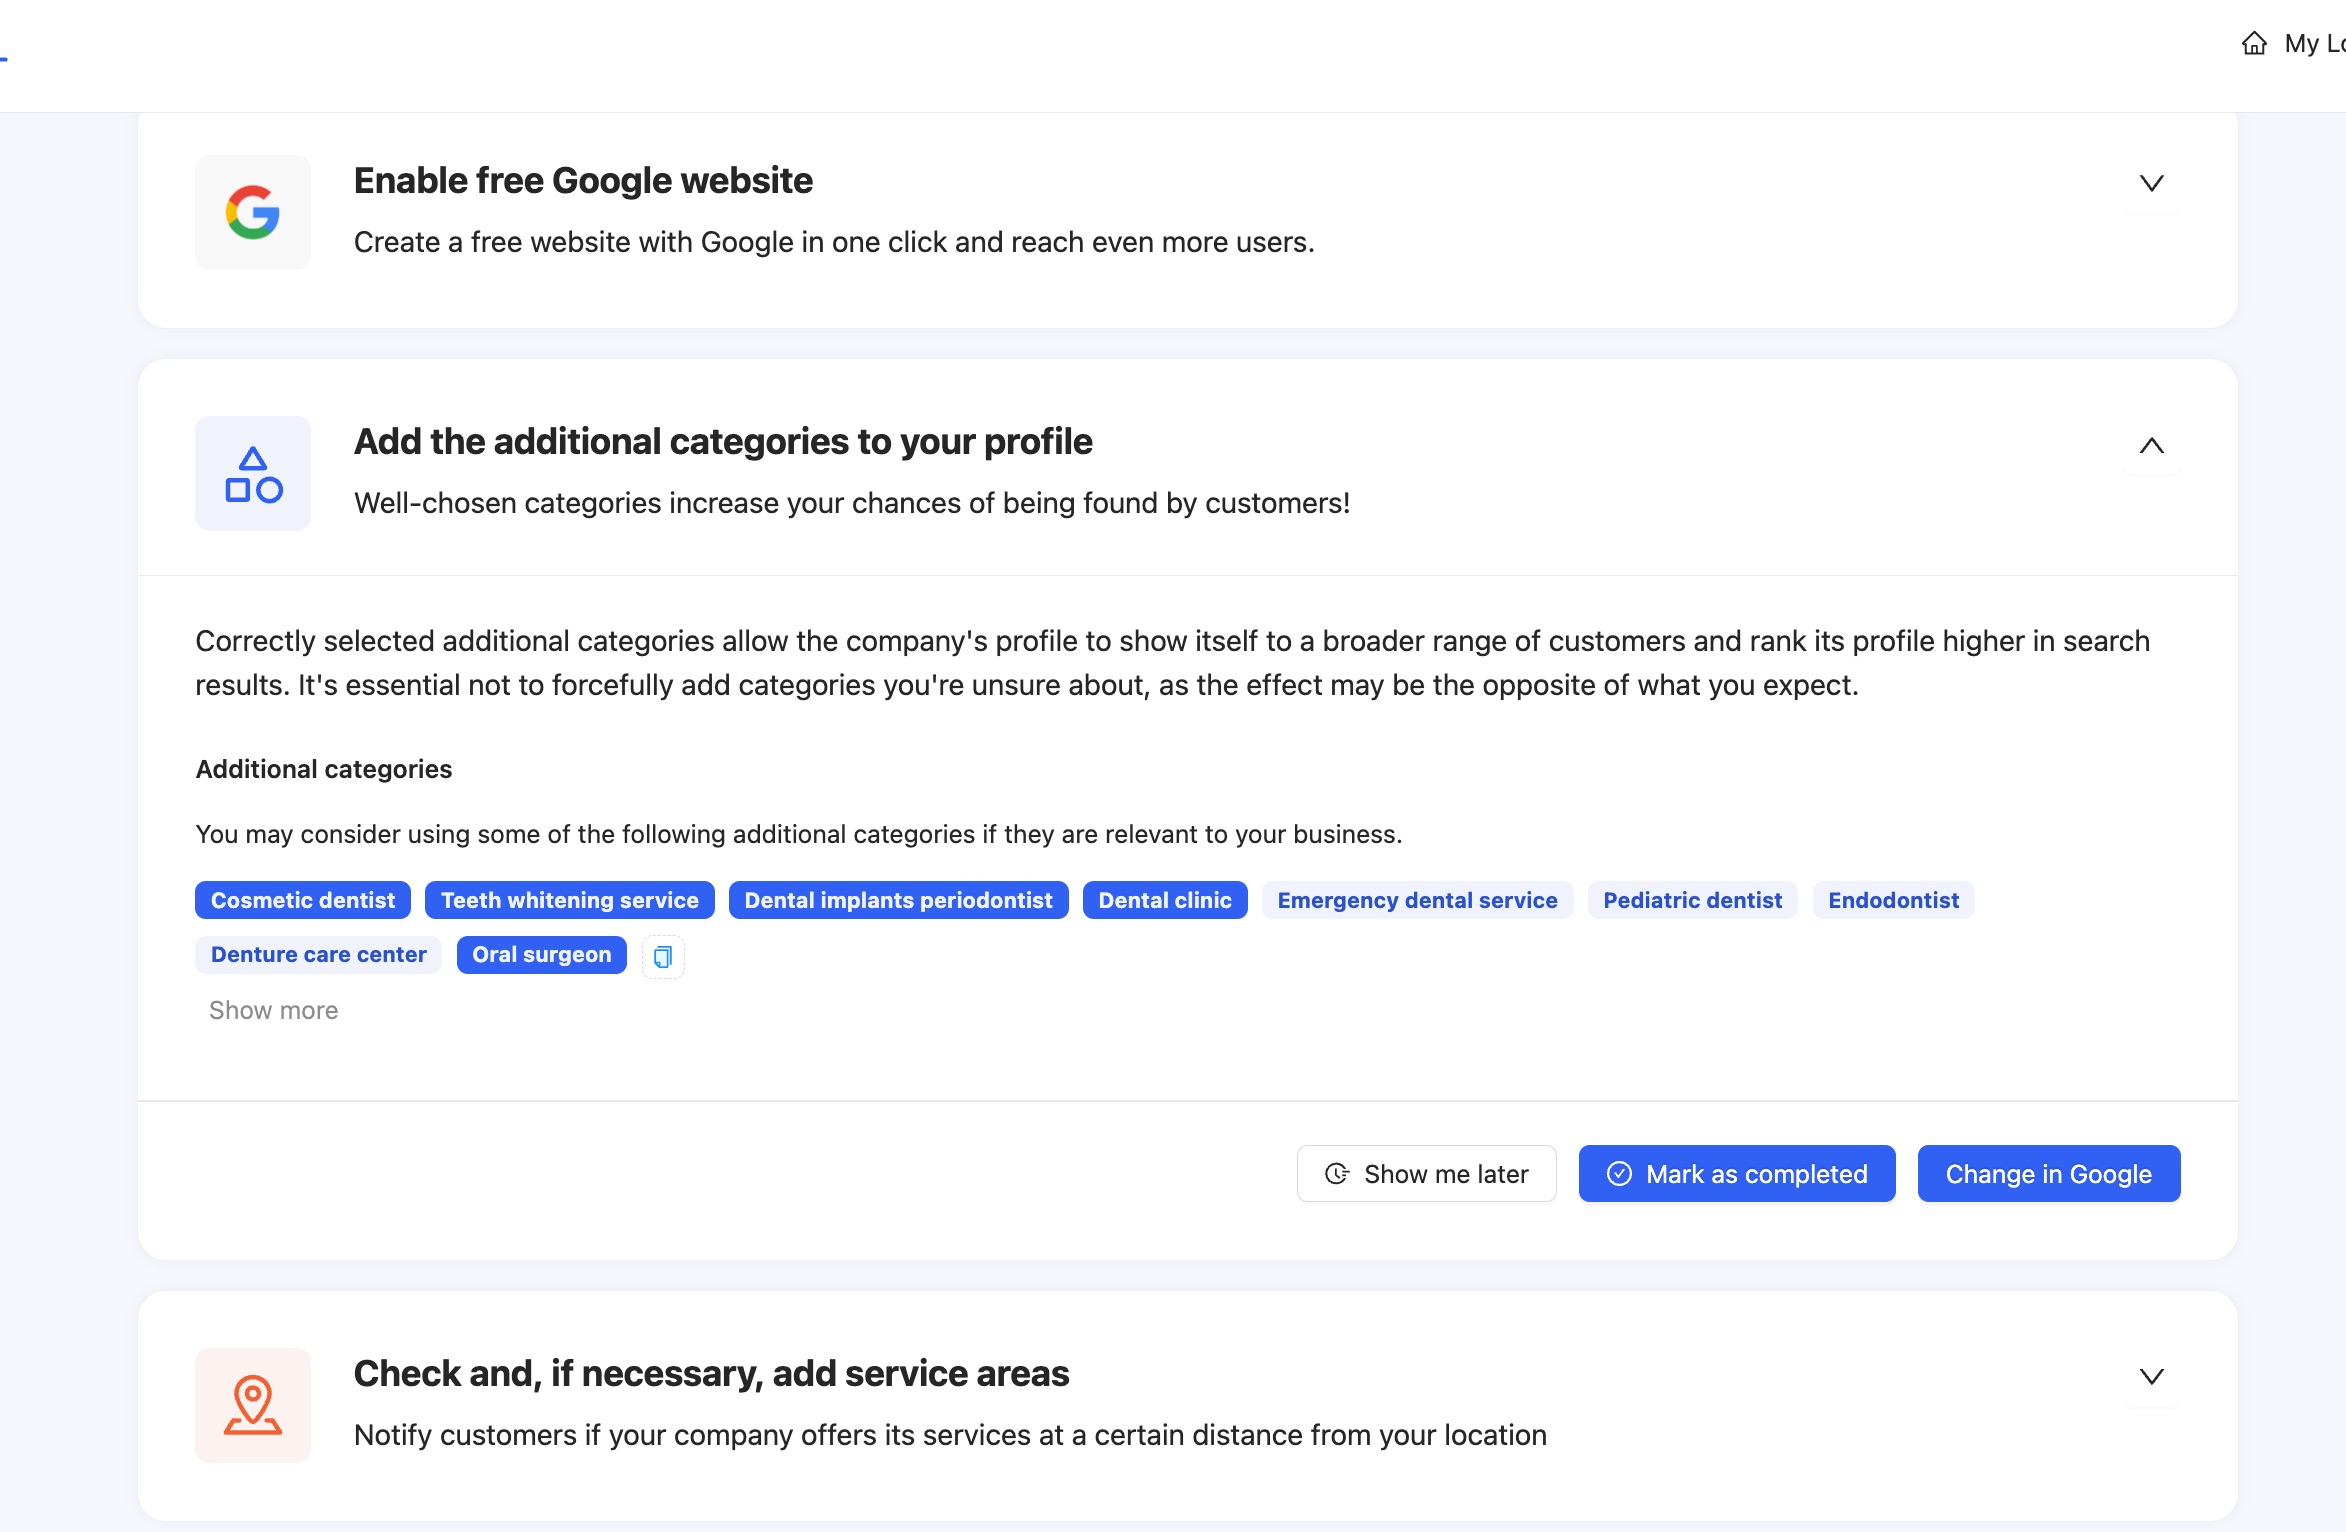Click the categories shapes icon
The width and height of the screenshot is (2346, 1532).
(252, 474)
